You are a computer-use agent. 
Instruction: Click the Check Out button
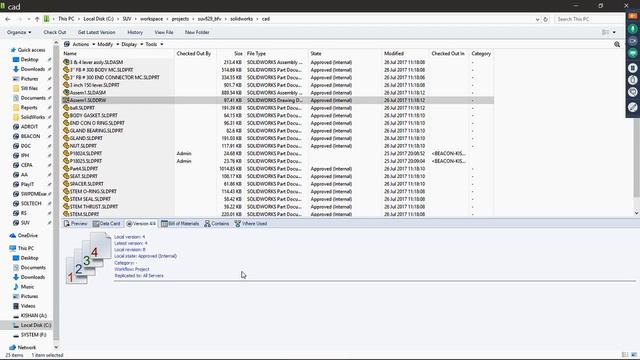click(x=55, y=32)
